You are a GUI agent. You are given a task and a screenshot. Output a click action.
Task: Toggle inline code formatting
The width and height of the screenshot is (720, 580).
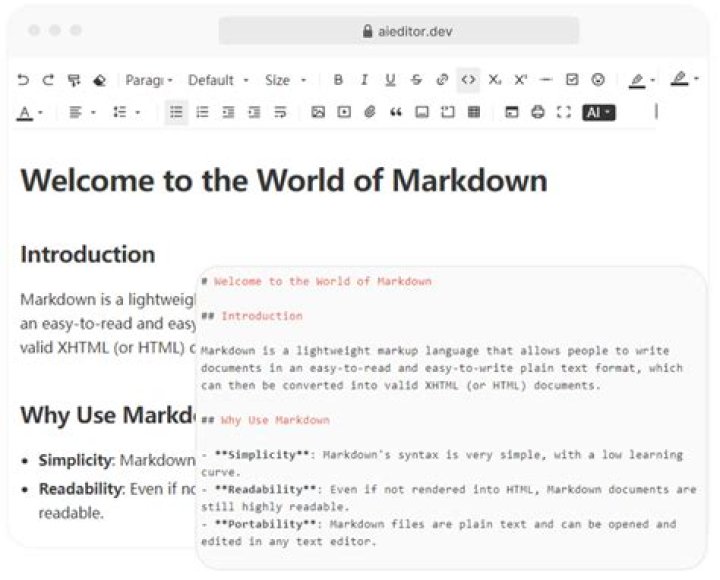coord(468,80)
